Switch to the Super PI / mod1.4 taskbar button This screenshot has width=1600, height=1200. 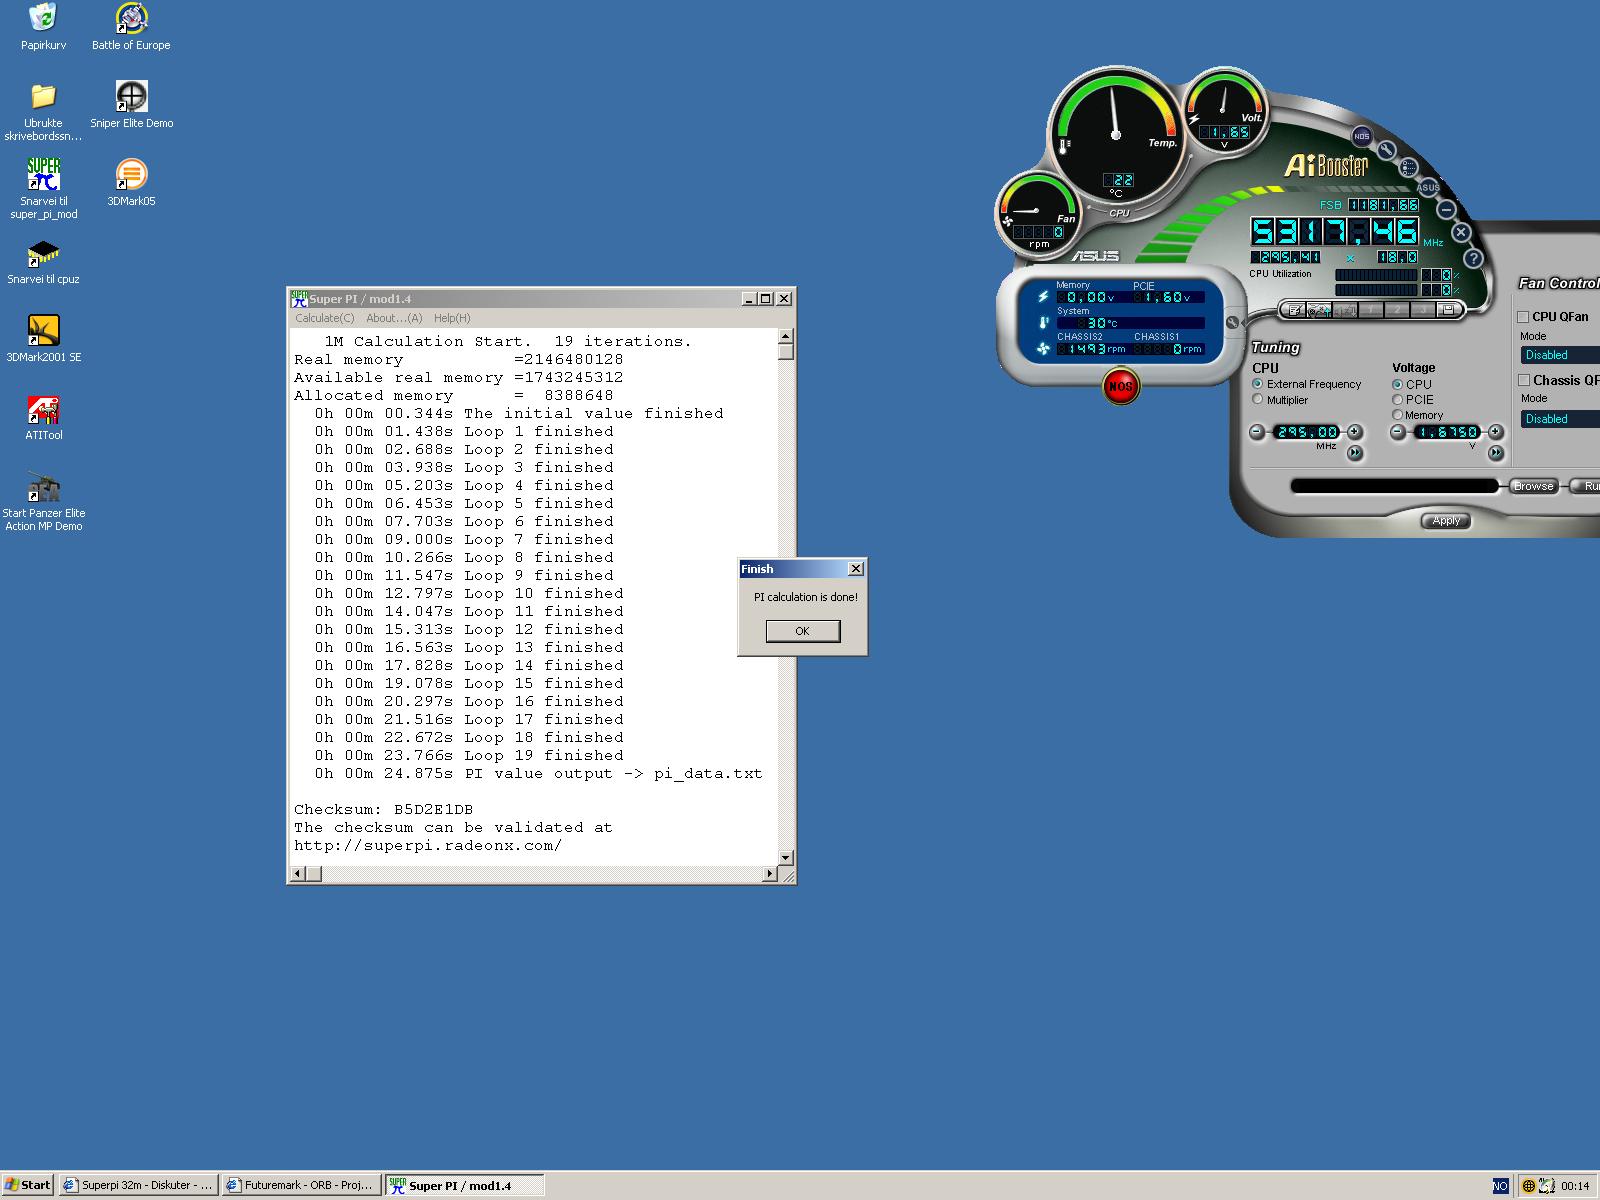[x=465, y=1185]
